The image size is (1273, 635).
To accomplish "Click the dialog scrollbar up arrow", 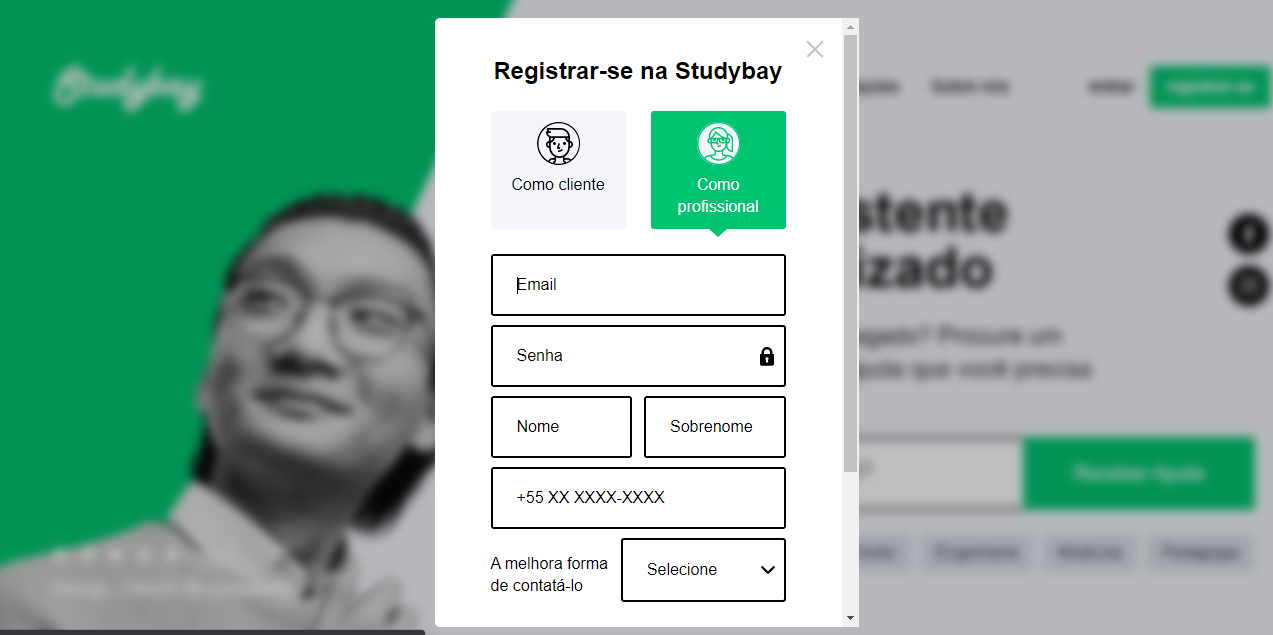I will click(x=851, y=27).
